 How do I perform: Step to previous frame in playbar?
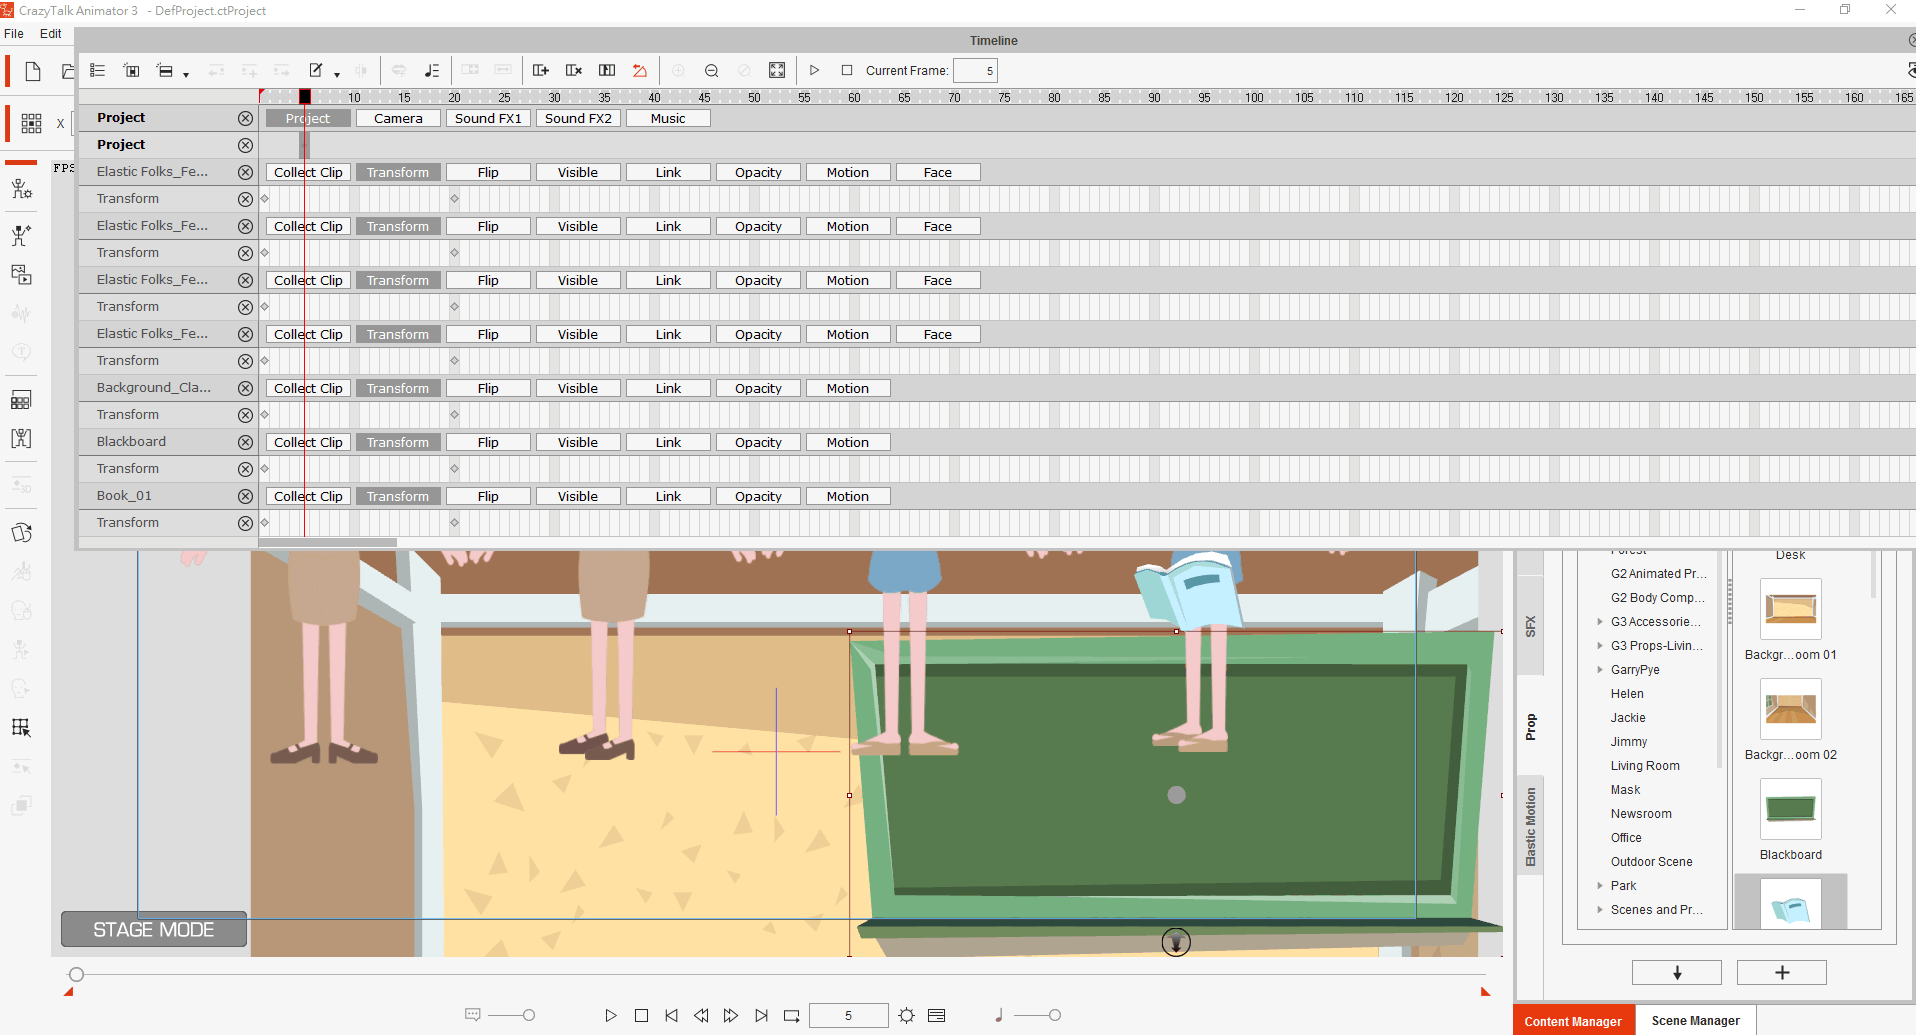701,1015
